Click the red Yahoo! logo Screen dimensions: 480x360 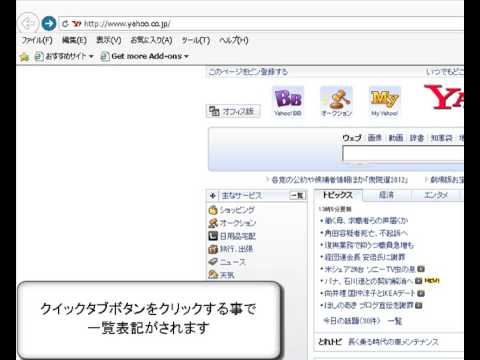[x=443, y=97]
